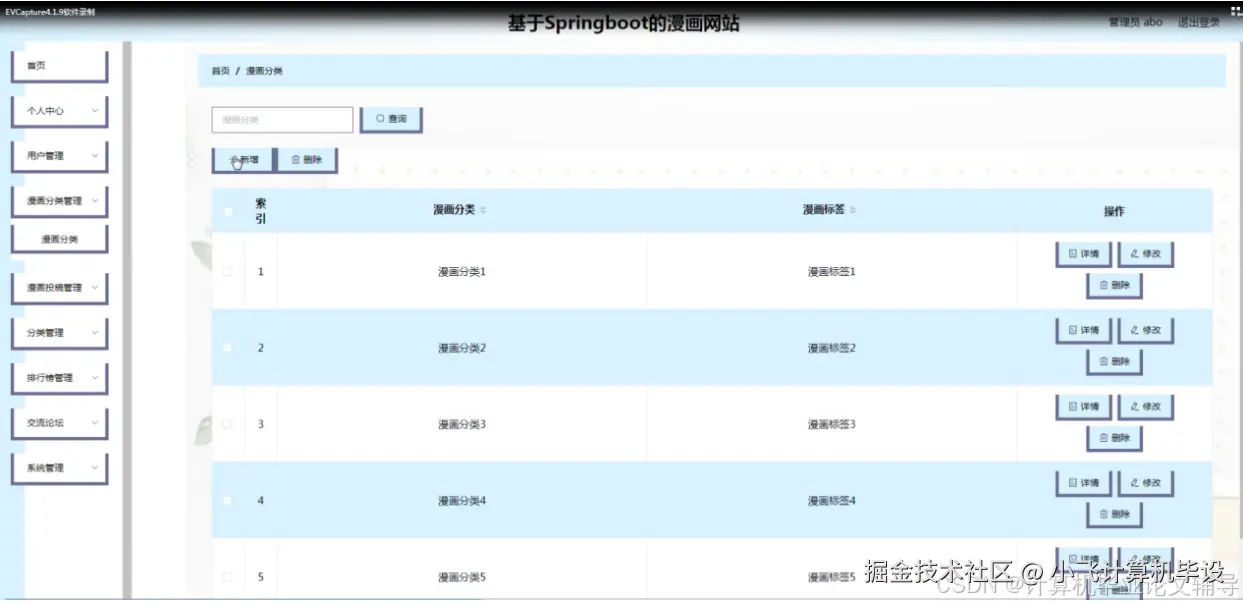1243x604 pixels.
Task: Check the checkbox for row 4
Action: (228, 501)
